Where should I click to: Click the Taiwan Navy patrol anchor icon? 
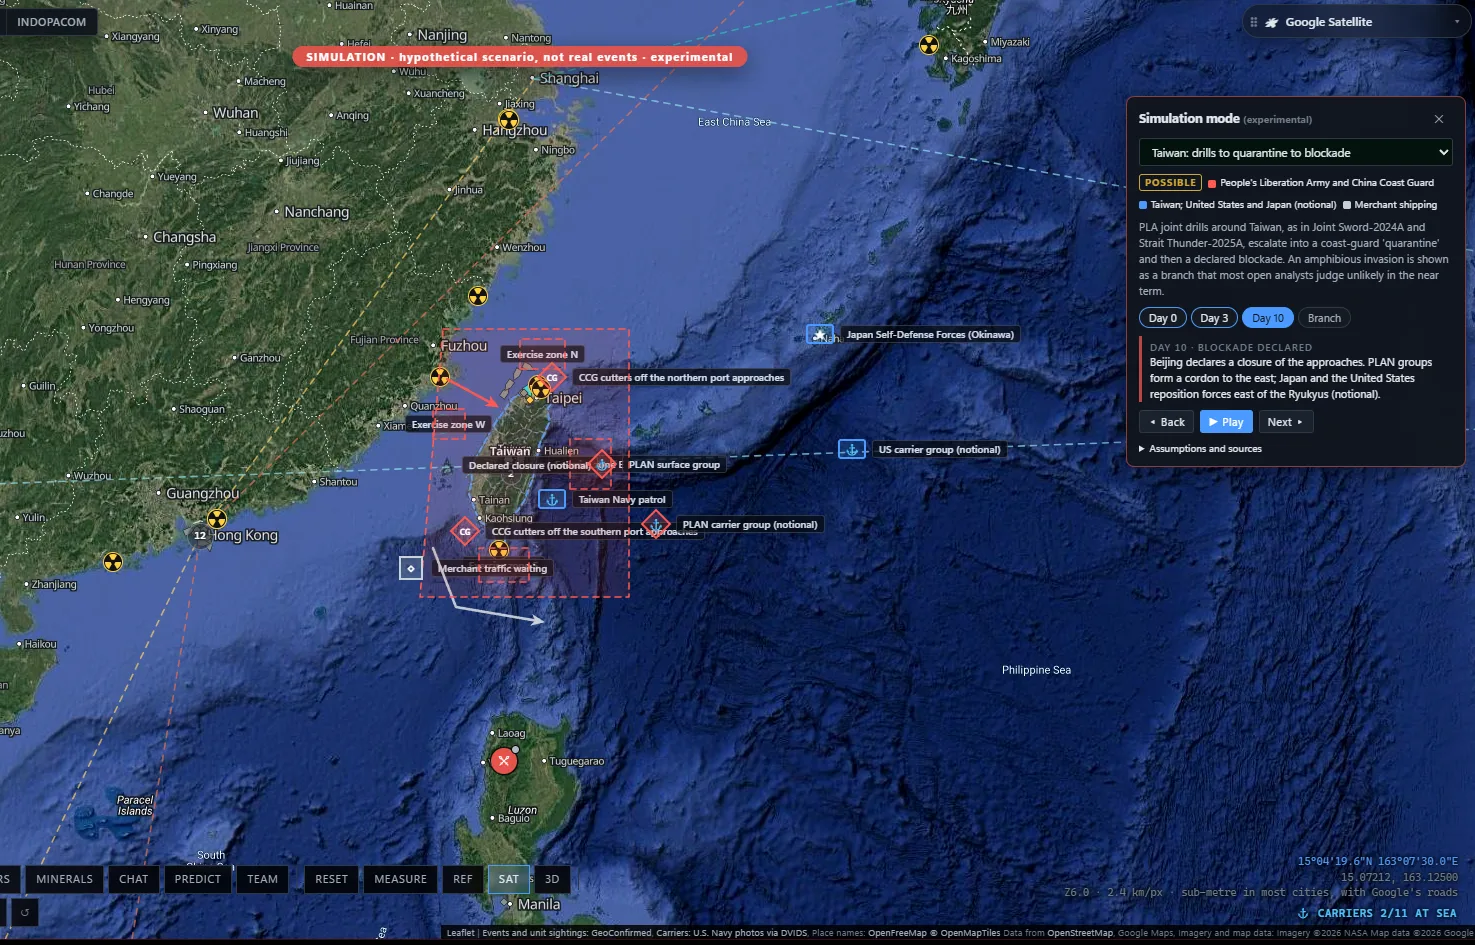[x=552, y=499]
